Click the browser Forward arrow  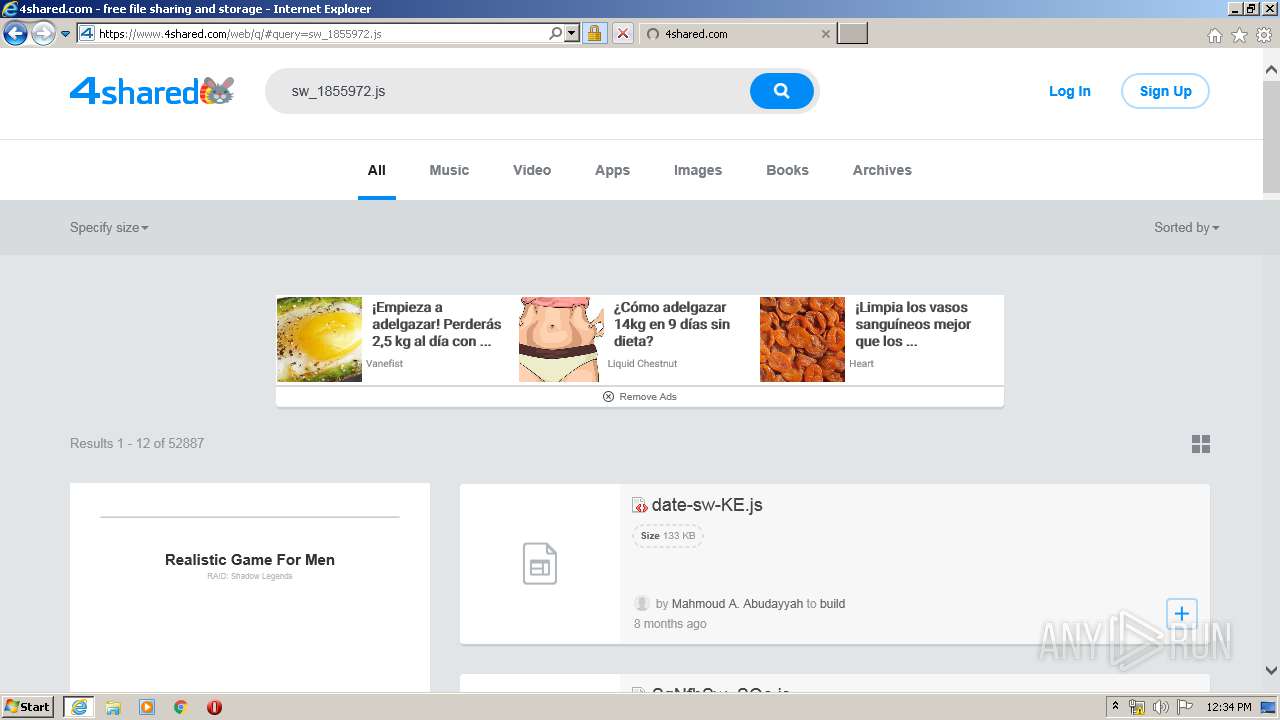(43, 34)
